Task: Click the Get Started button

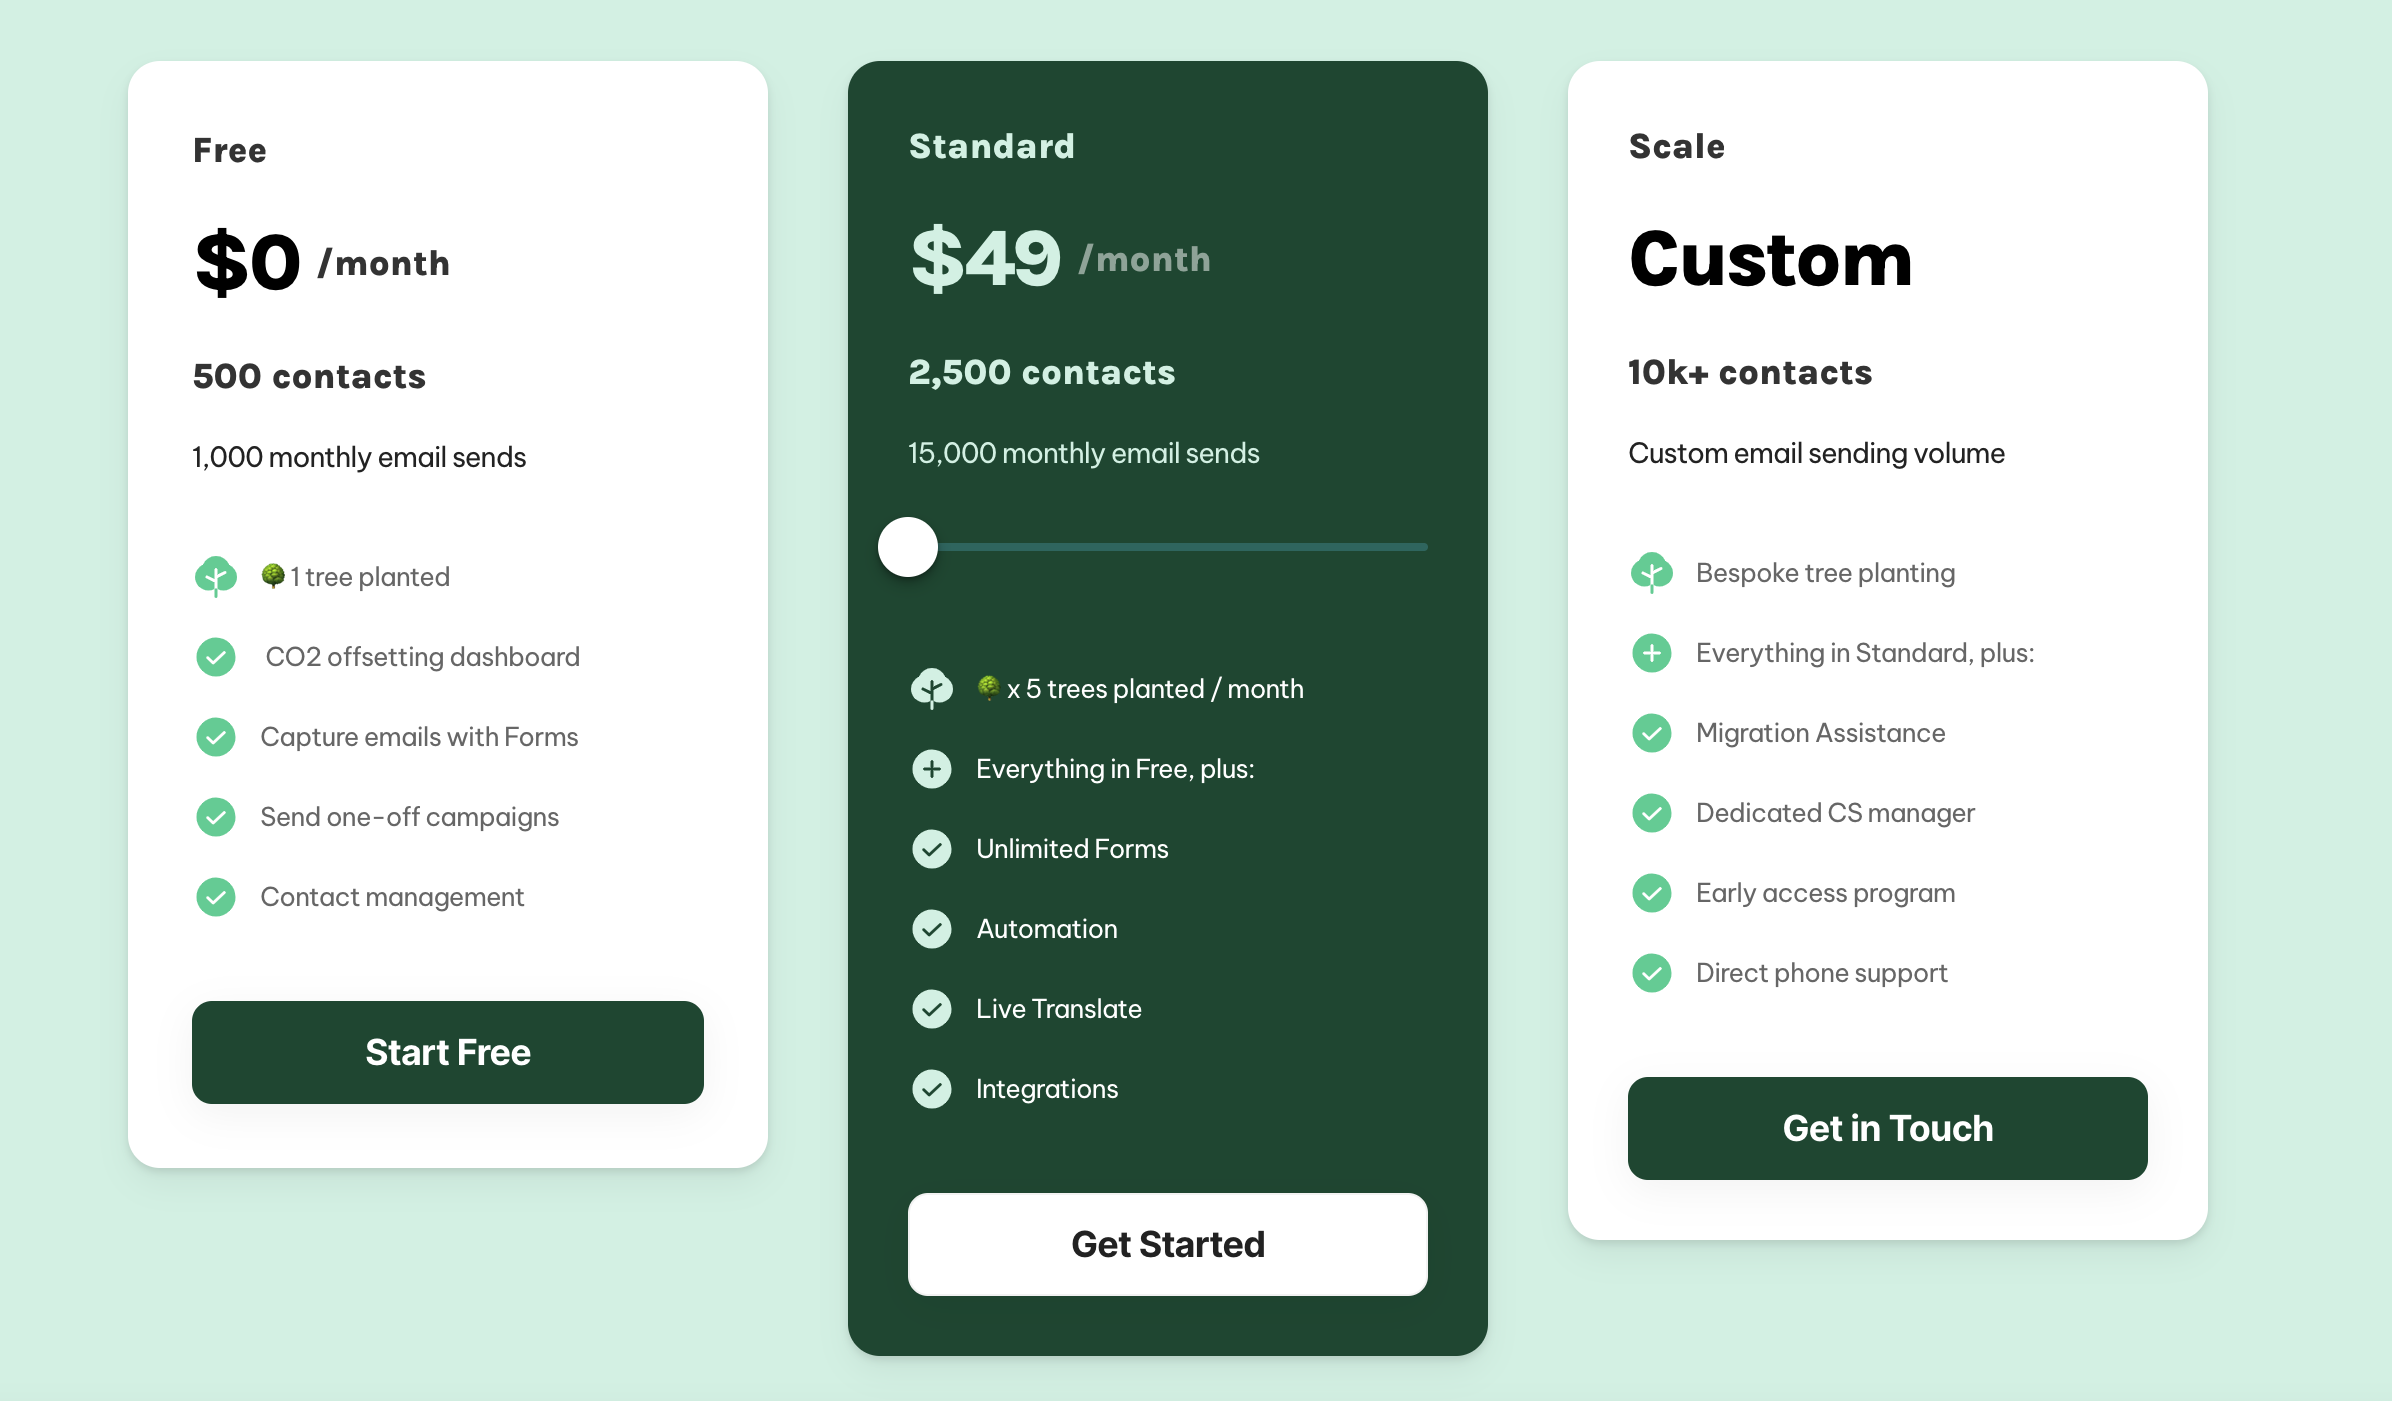Action: pos(1167,1244)
